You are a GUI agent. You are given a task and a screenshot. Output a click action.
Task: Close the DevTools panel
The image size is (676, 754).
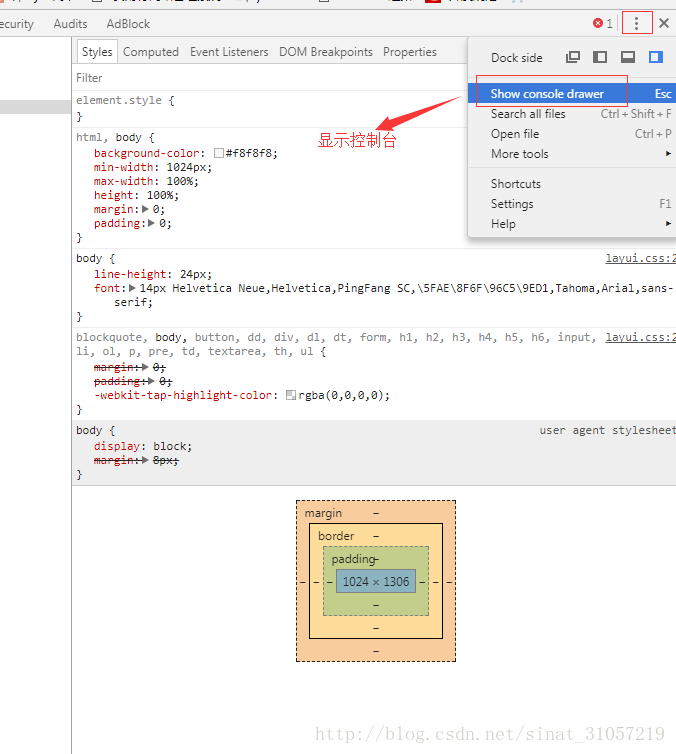(x=663, y=23)
